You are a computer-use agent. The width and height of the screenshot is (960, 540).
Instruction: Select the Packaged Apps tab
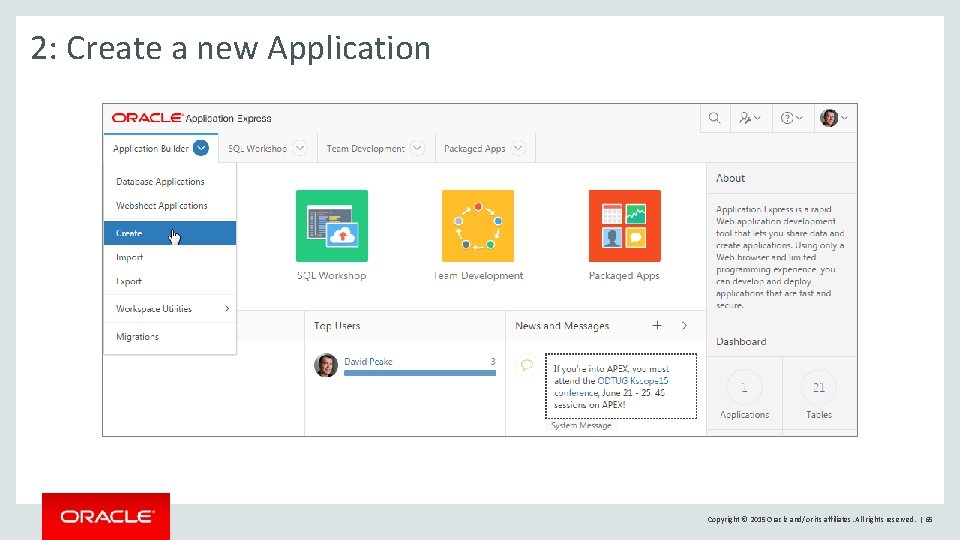(x=485, y=148)
